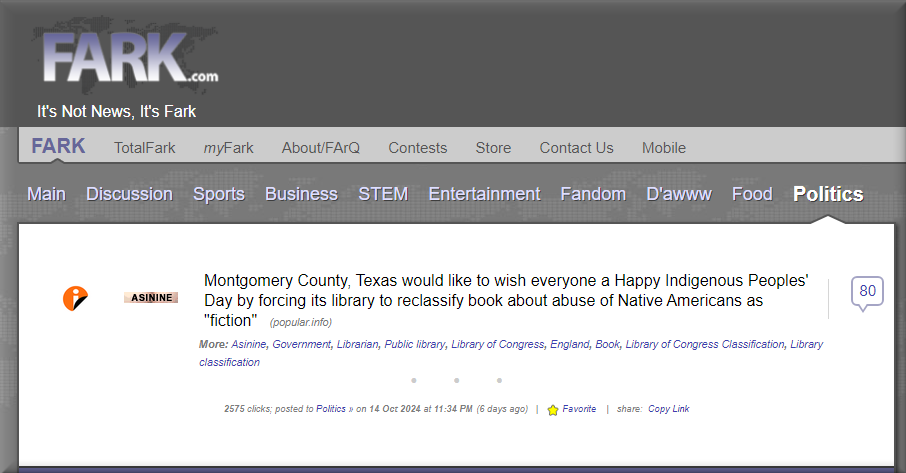Image resolution: width=906 pixels, height=473 pixels.
Task: Click the myFark menu item
Action: (x=228, y=148)
